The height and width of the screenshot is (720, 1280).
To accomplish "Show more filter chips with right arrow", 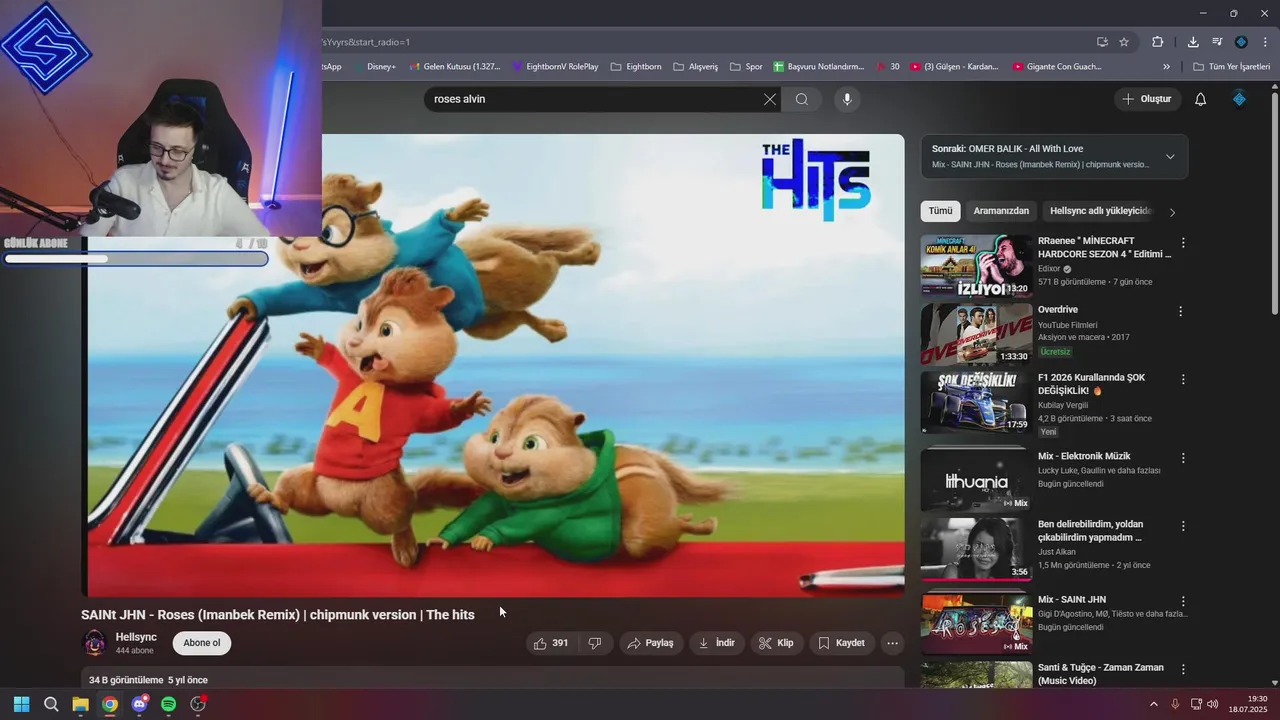I will point(1172,212).
